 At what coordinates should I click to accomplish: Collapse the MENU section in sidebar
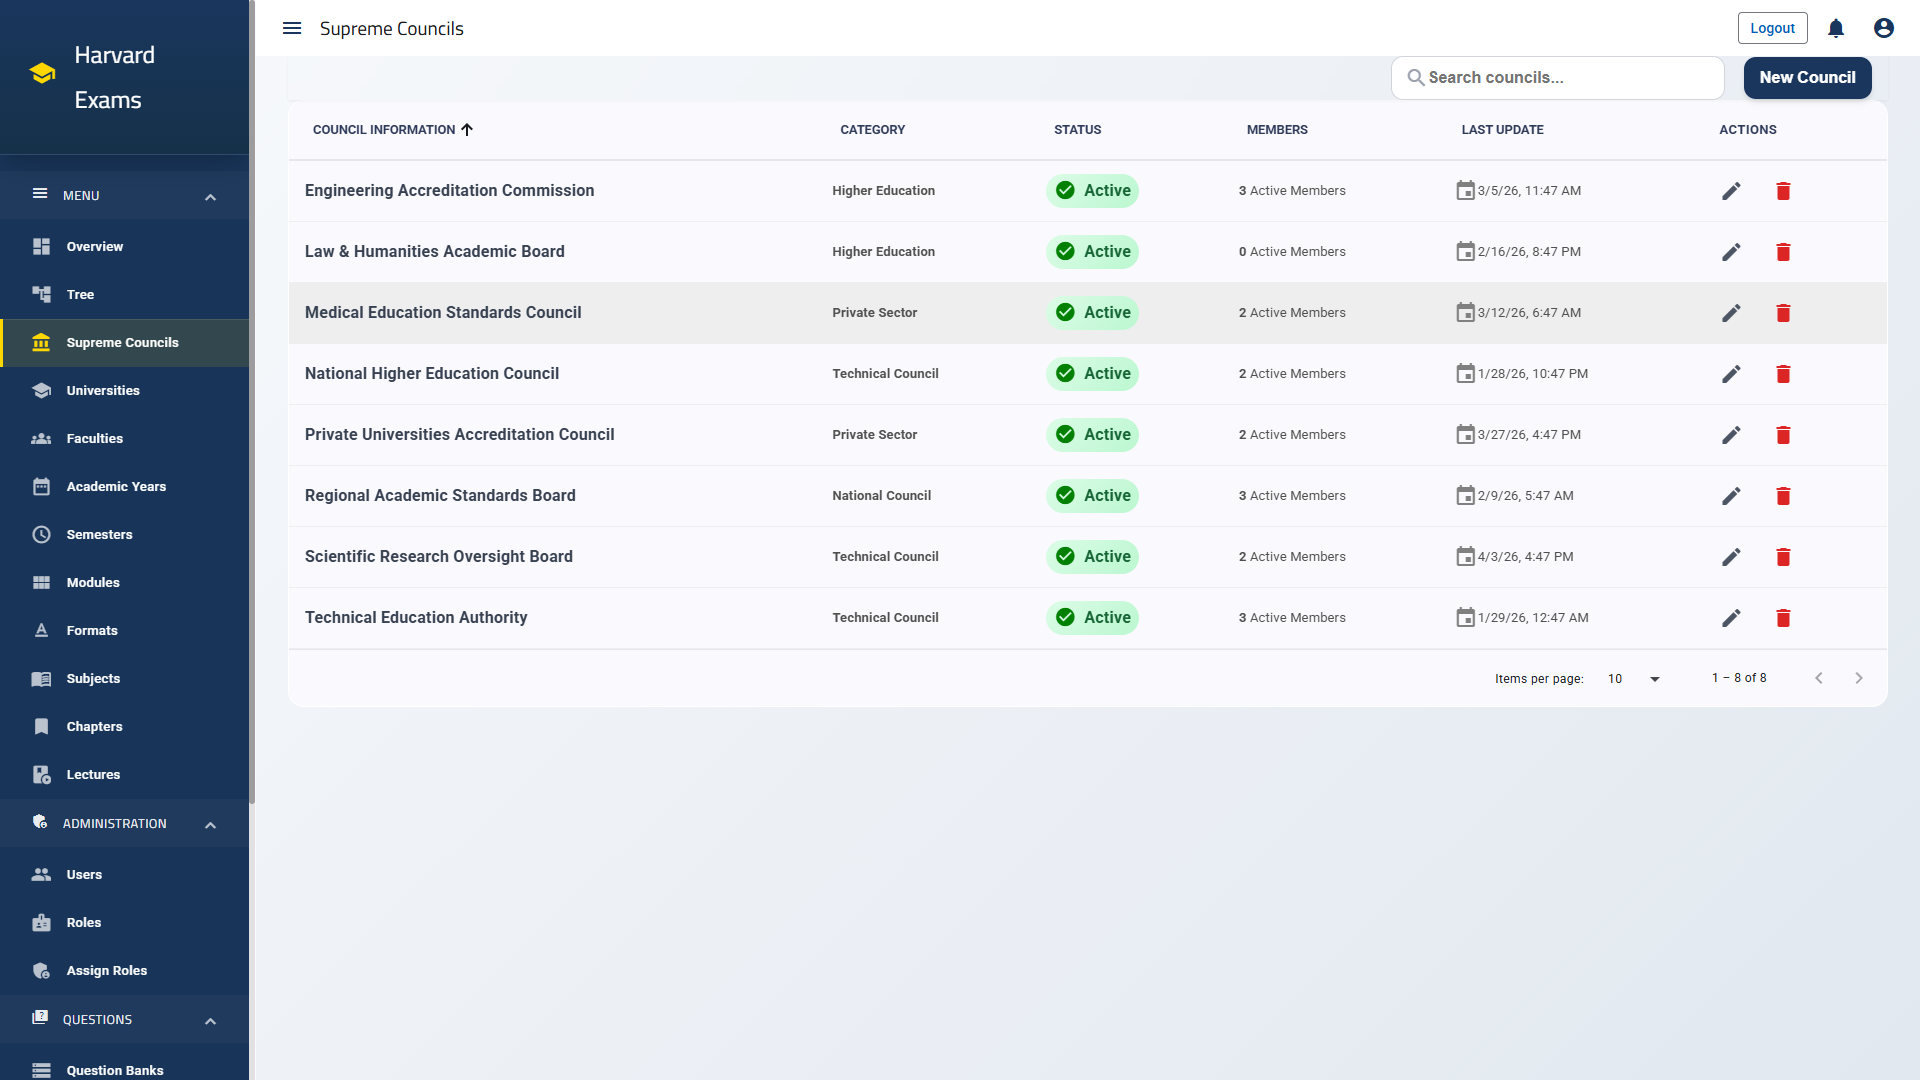point(210,196)
